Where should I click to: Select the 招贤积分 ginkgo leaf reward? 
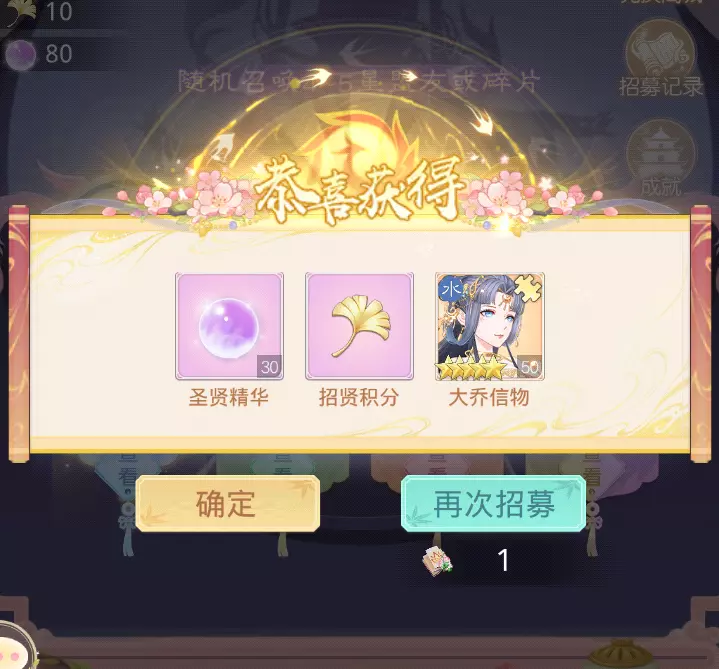[360, 326]
